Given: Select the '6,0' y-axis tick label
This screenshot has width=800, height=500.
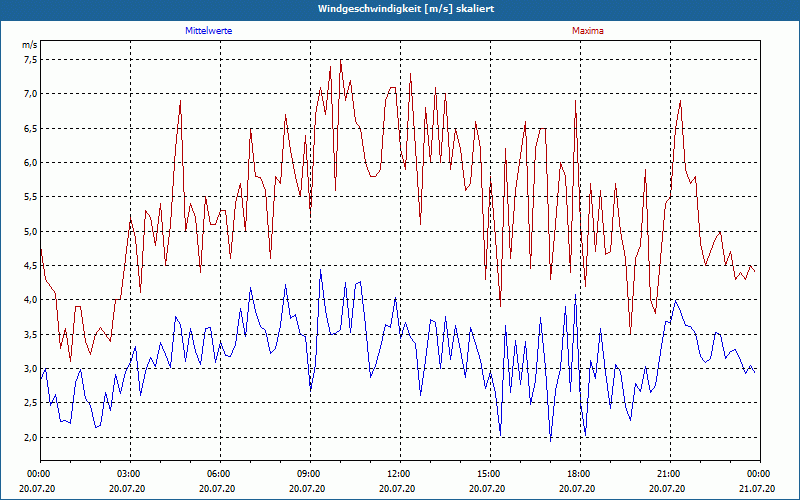Looking at the screenshot, I should (x=30, y=163).
